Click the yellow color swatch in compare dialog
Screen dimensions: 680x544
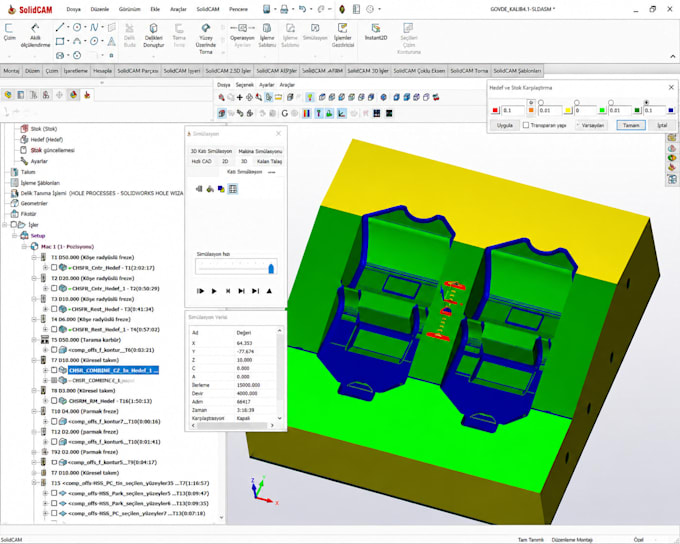[x=568, y=110]
